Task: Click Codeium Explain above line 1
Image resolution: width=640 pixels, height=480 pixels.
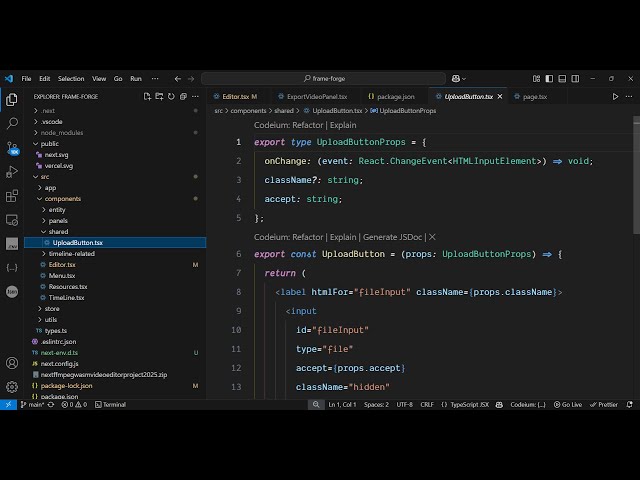Action: coord(343,125)
